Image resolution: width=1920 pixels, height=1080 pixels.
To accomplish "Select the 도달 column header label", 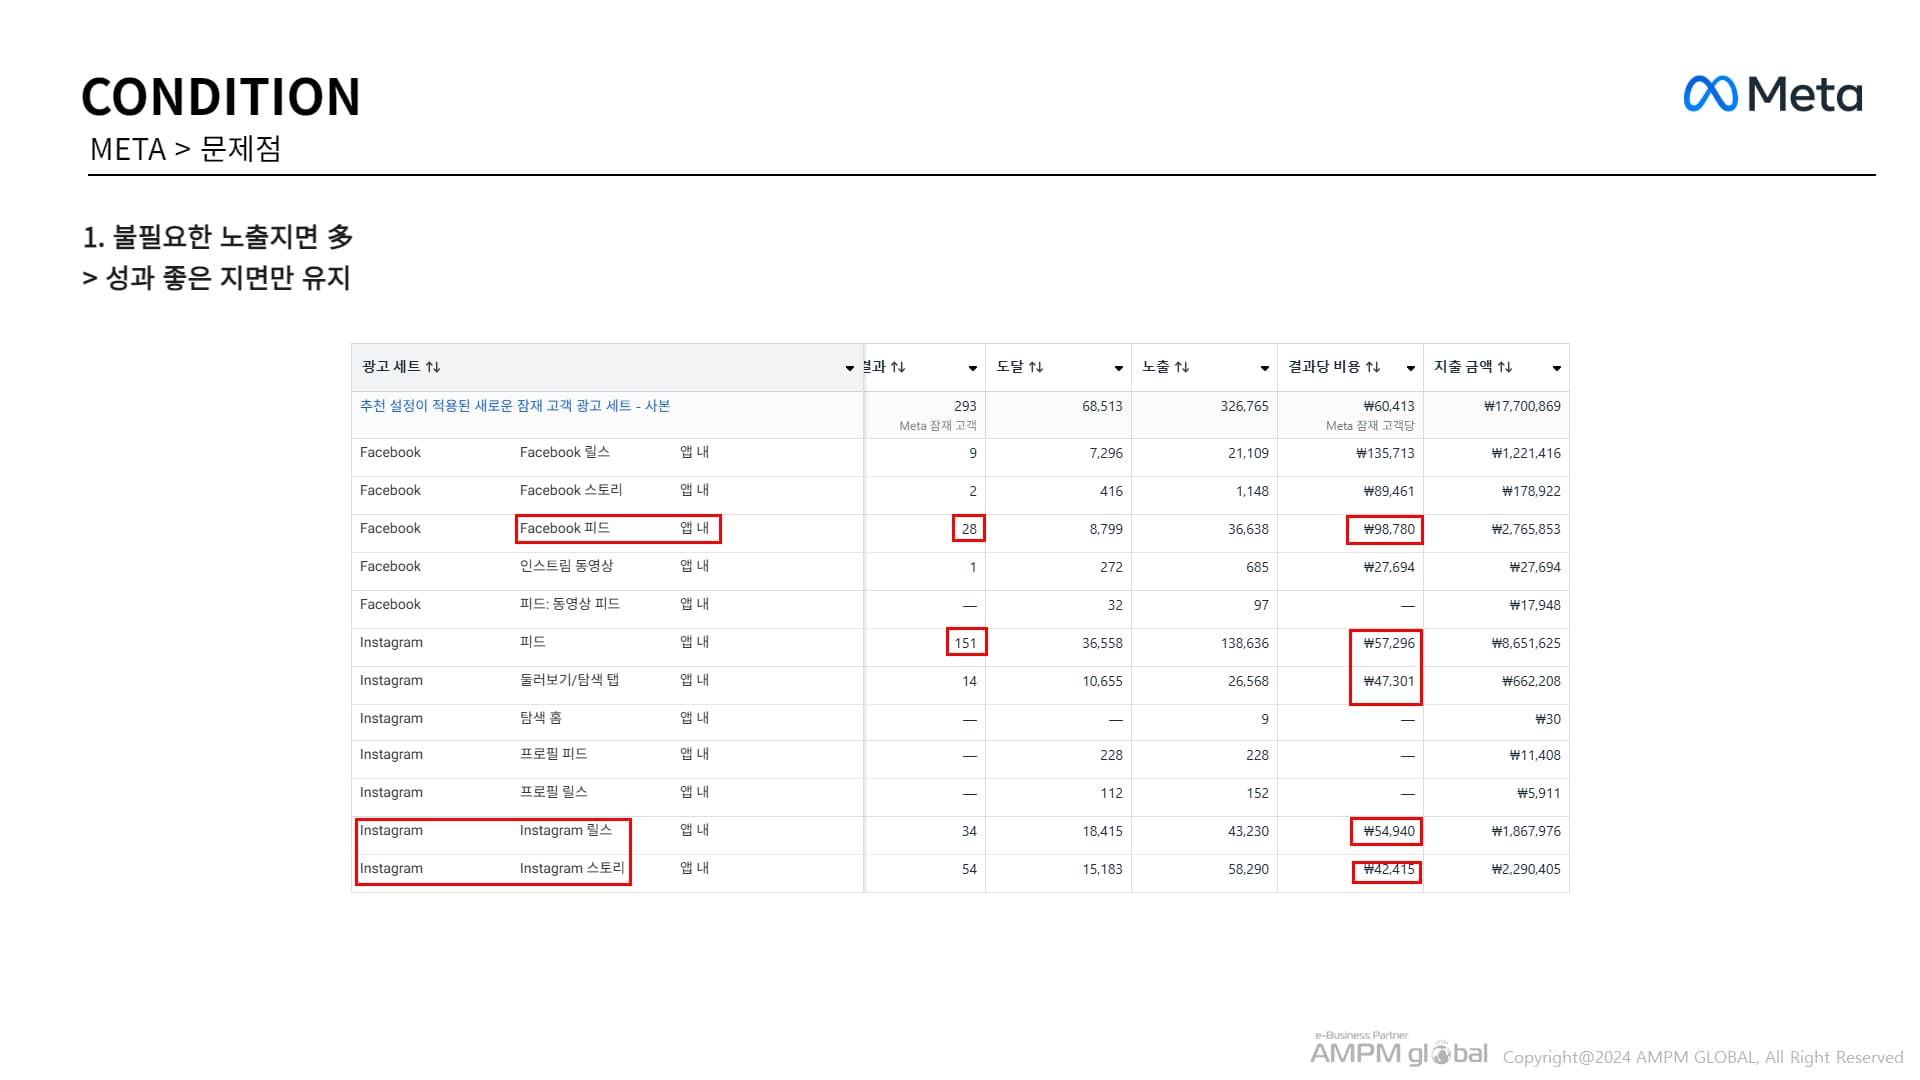I will [x=1010, y=367].
